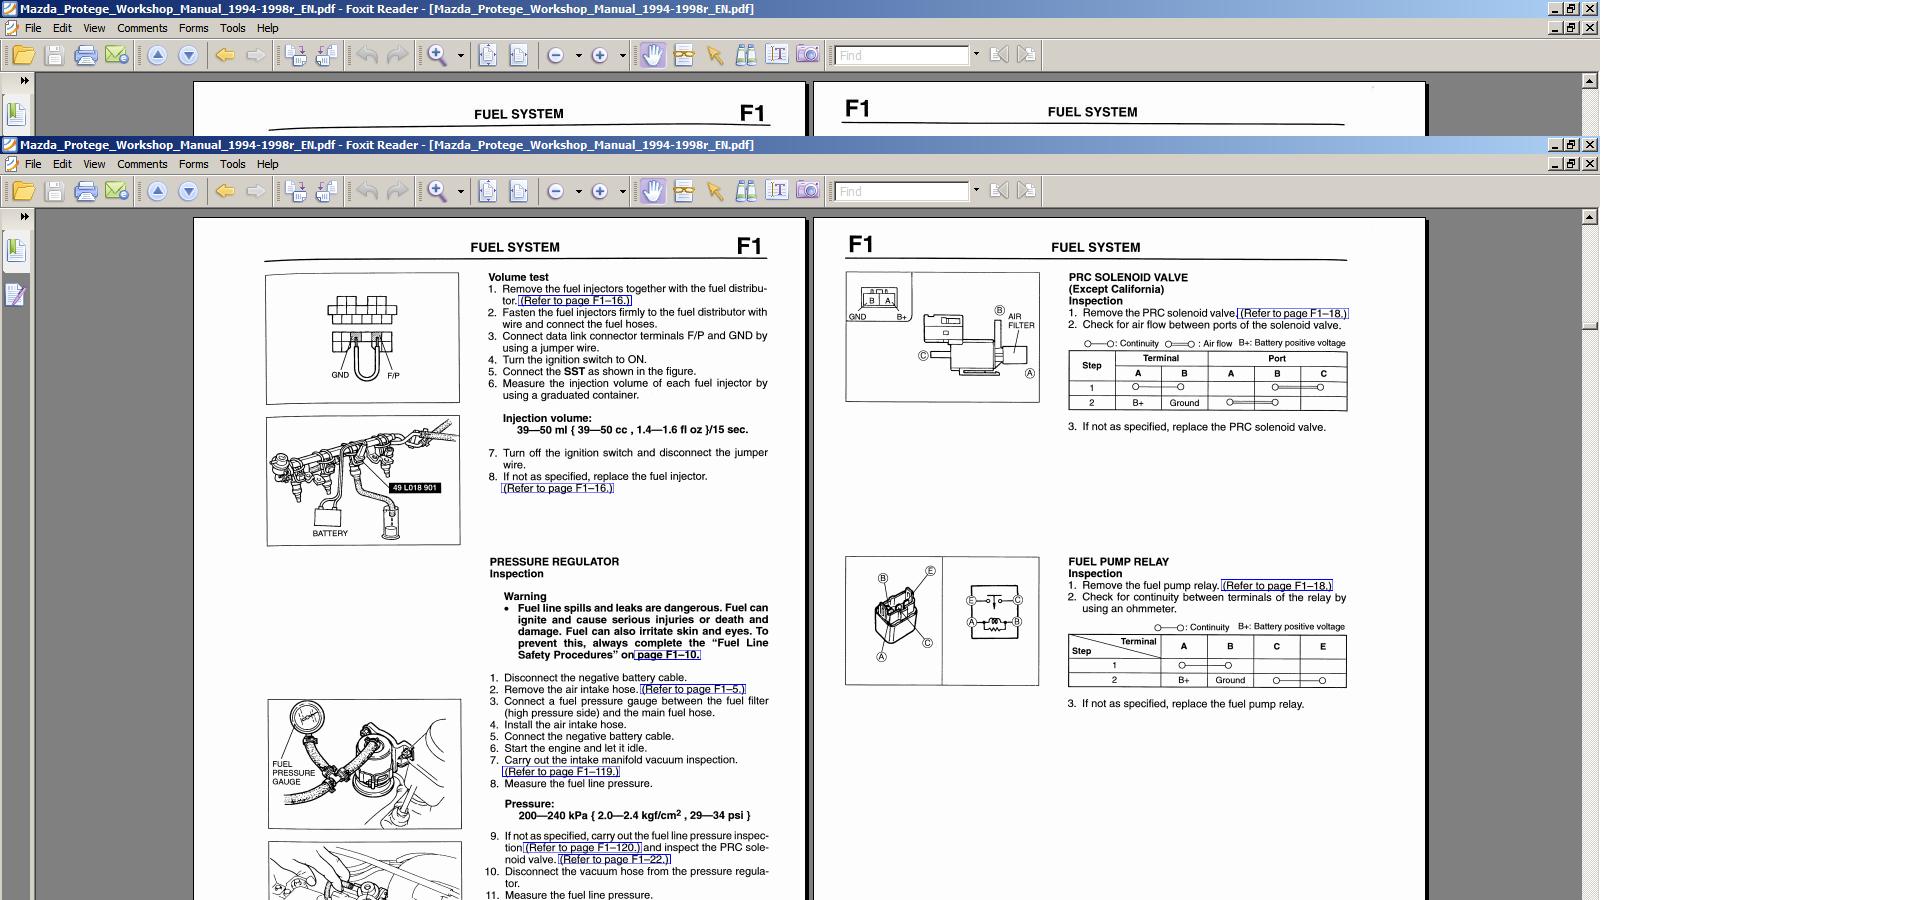
Task: Select Snapshot camera tool in lower window toolbar
Action: [808, 191]
